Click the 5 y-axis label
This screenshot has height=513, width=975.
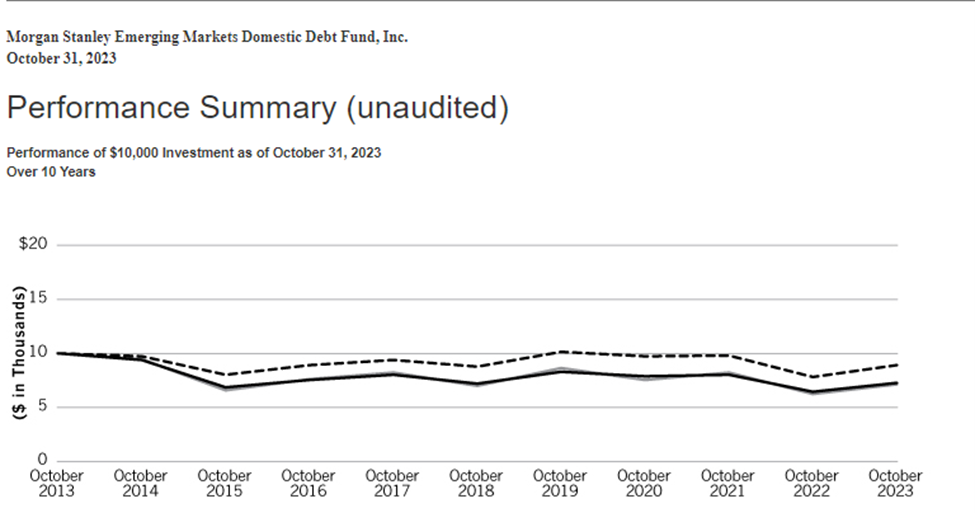(x=42, y=407)
